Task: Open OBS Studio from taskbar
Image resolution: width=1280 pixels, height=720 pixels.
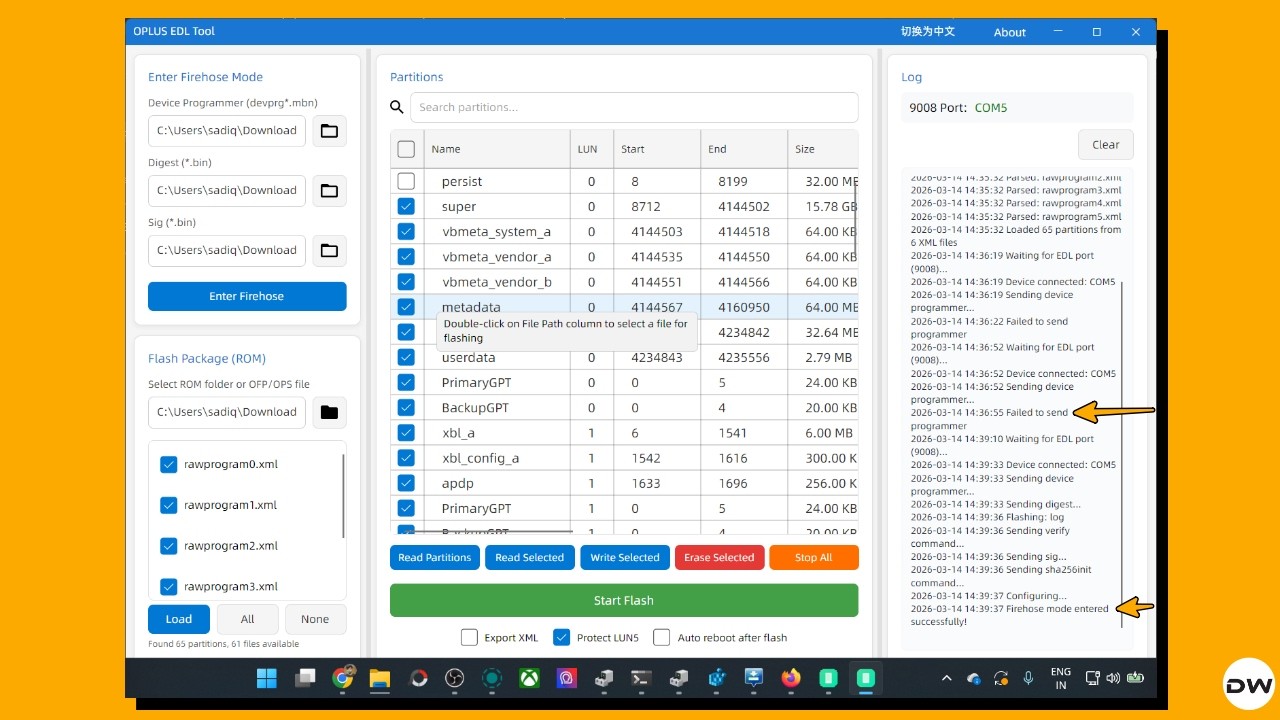Action: (455, 678)
